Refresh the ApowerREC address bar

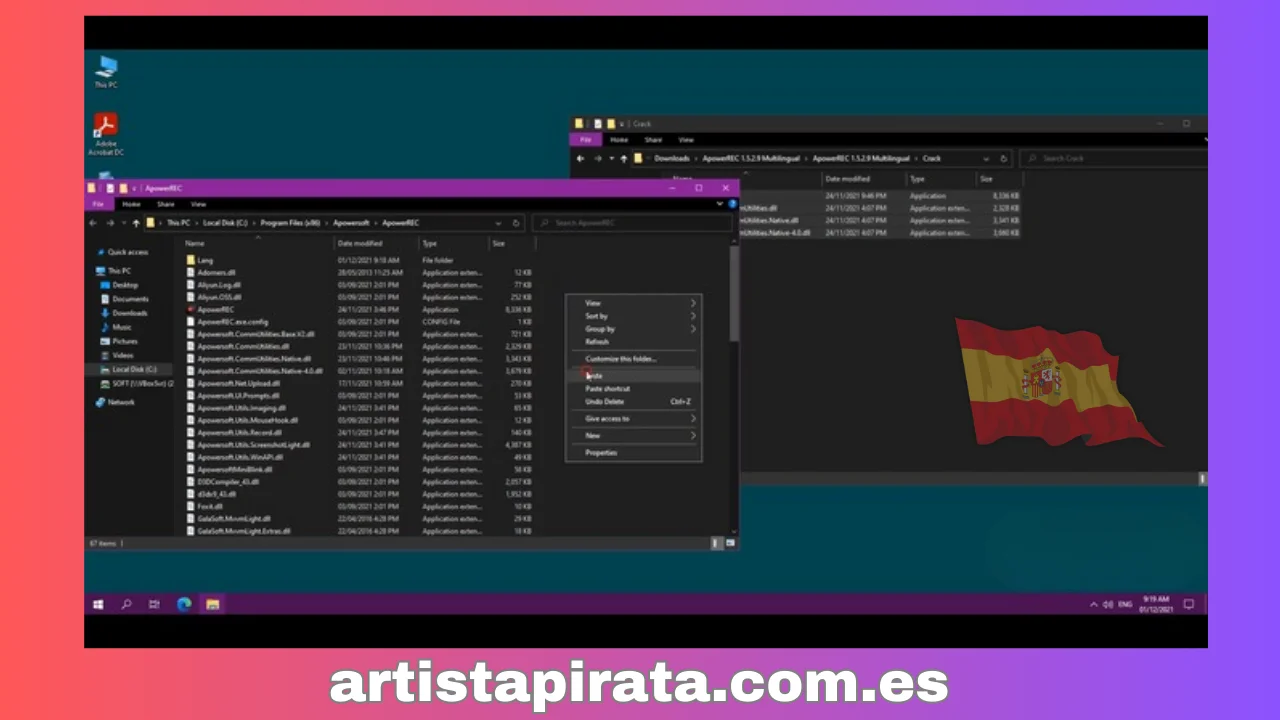pos(516,223)
